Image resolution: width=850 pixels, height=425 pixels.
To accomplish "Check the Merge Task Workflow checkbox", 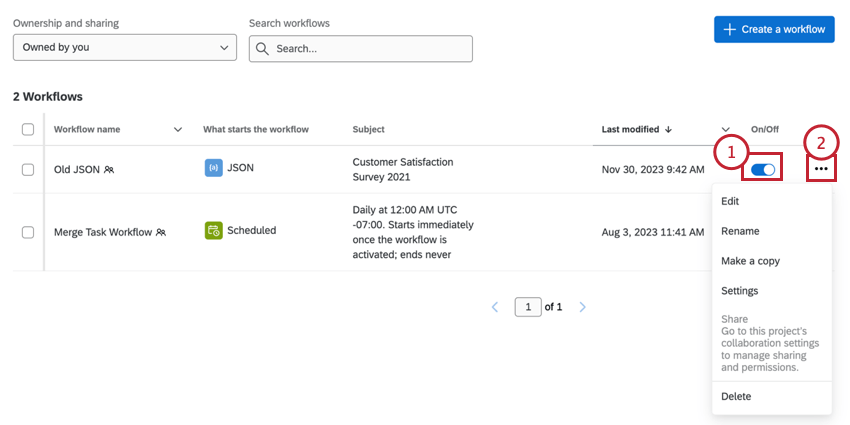I will pyautogui.click(x=28, y=232).
